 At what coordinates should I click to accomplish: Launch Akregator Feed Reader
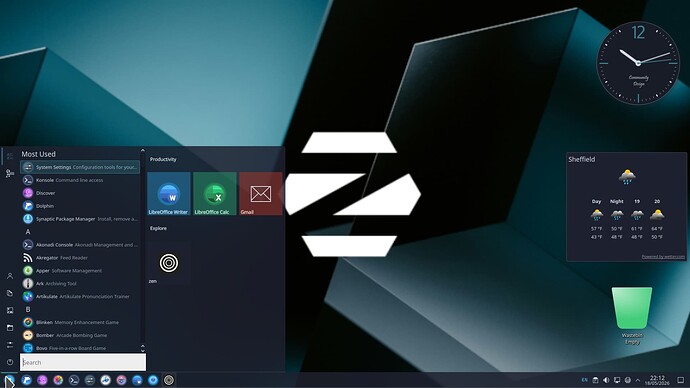click(80, 258)
